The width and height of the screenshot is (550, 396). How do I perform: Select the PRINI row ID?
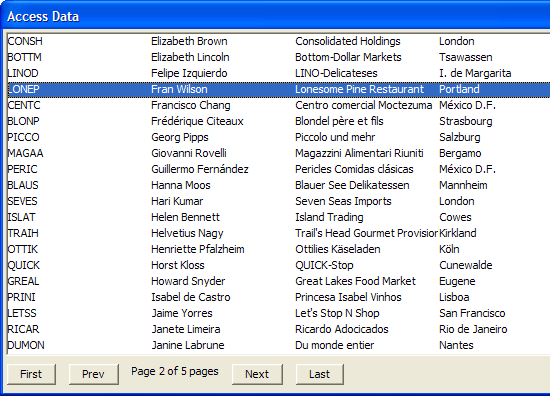(21, 297)
